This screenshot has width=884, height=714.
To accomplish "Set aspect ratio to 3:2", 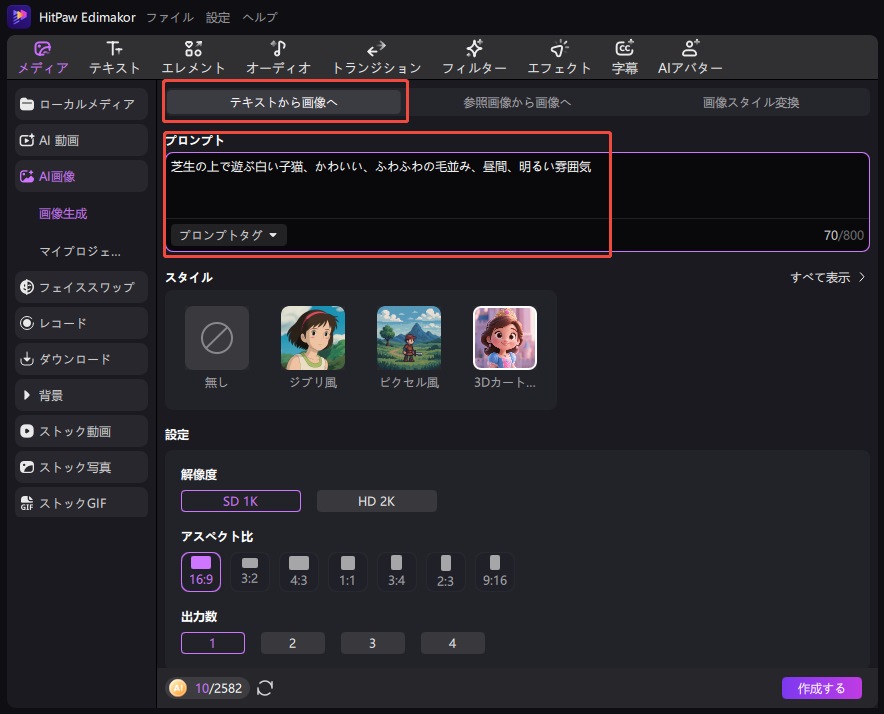I will pyautogui.click(x=249, y=572).
